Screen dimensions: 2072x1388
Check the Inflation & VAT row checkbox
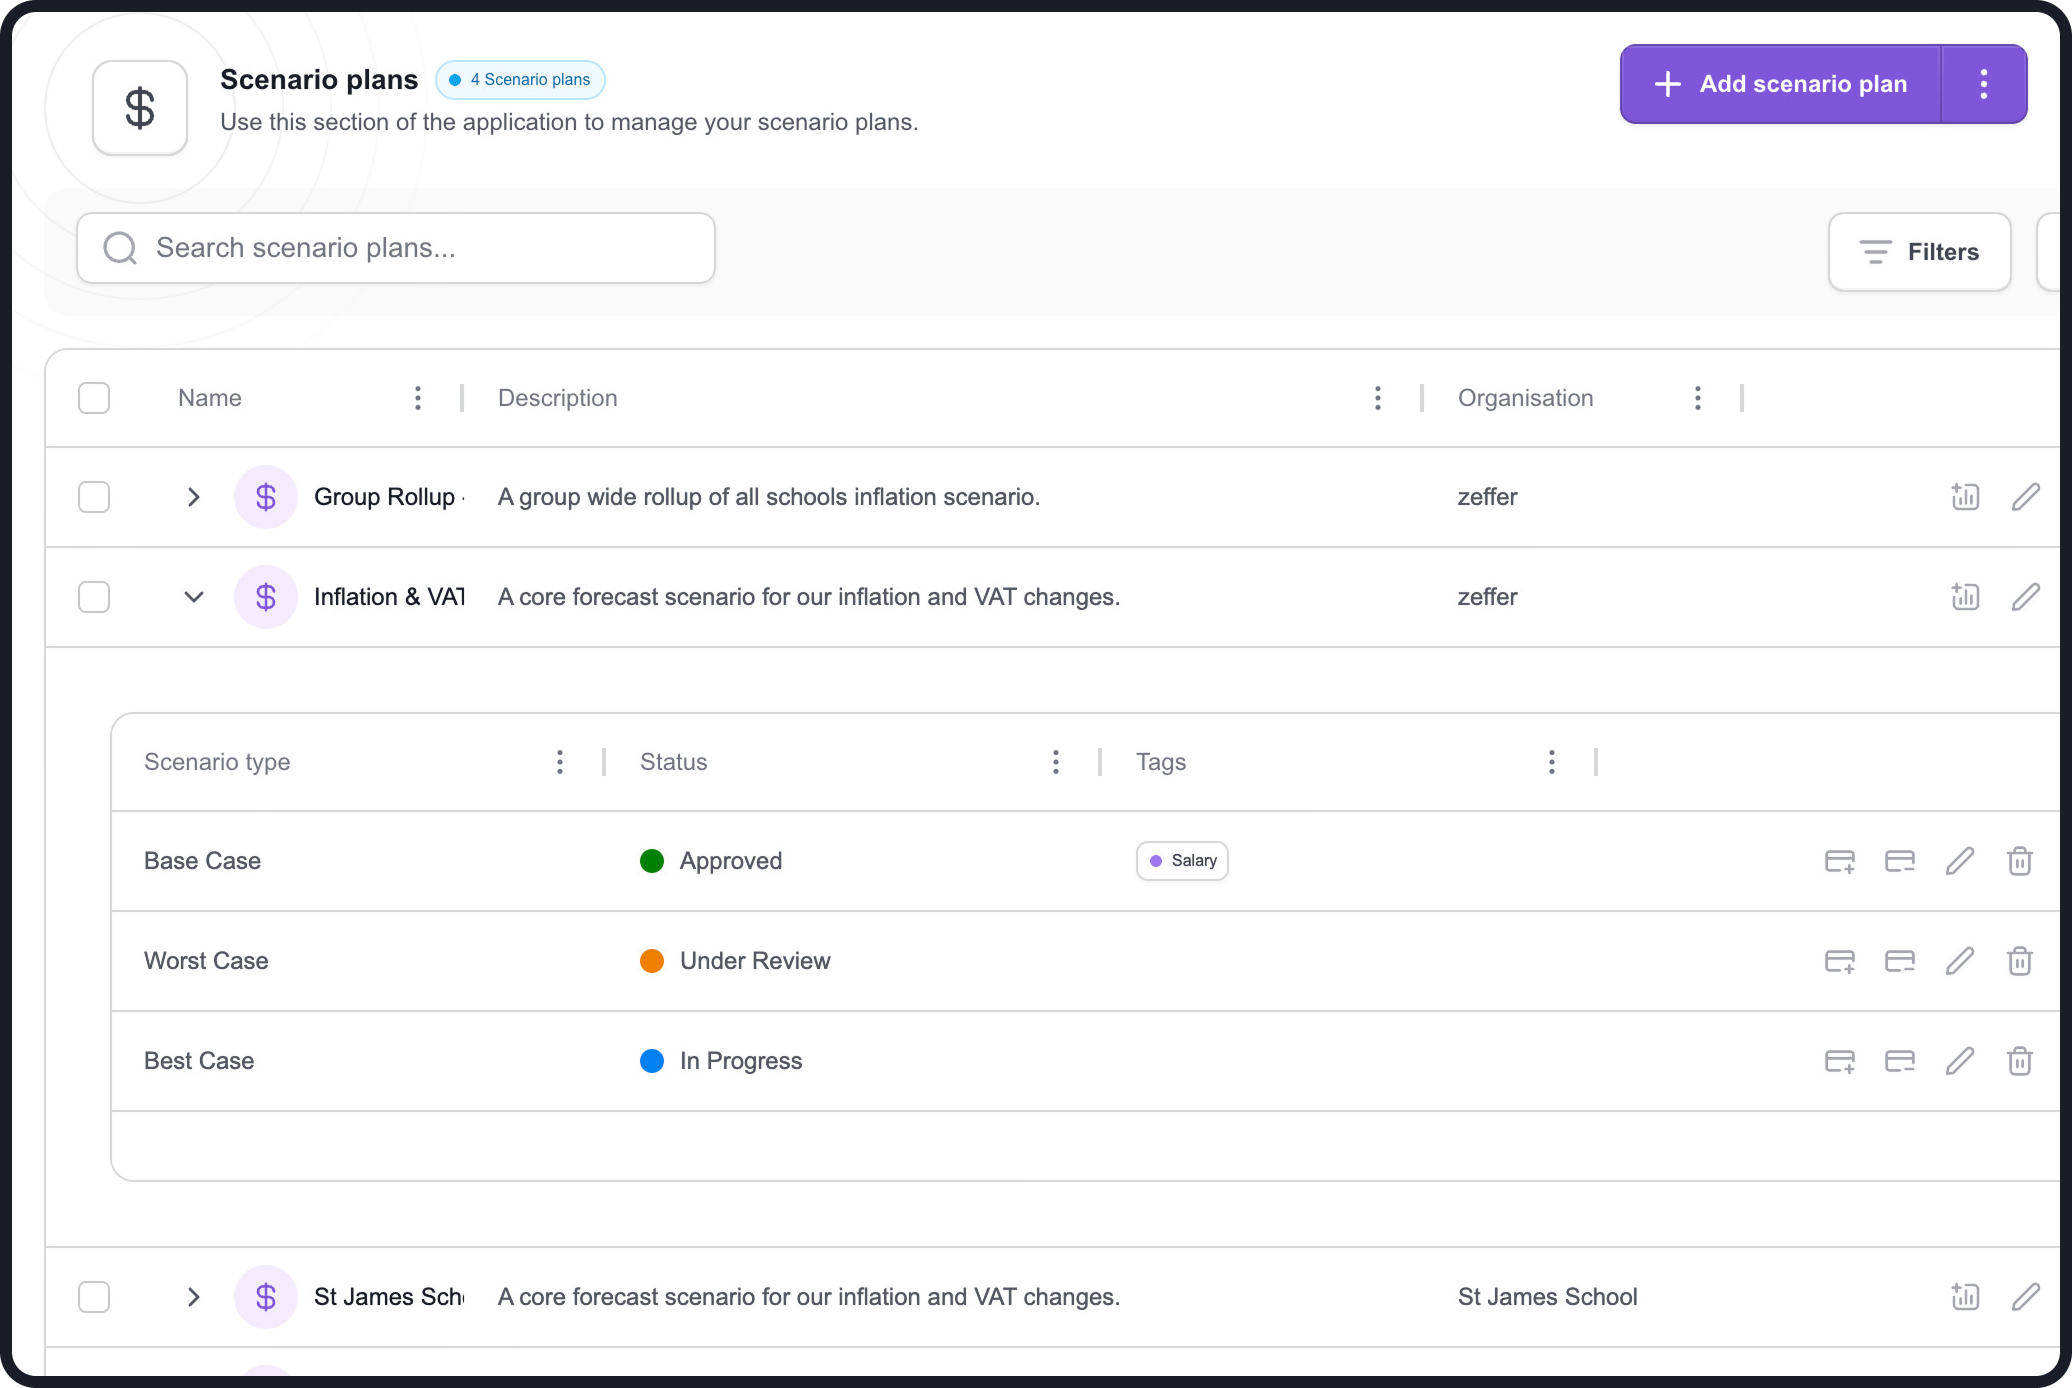pyautogui.click(x=94, y=597)
